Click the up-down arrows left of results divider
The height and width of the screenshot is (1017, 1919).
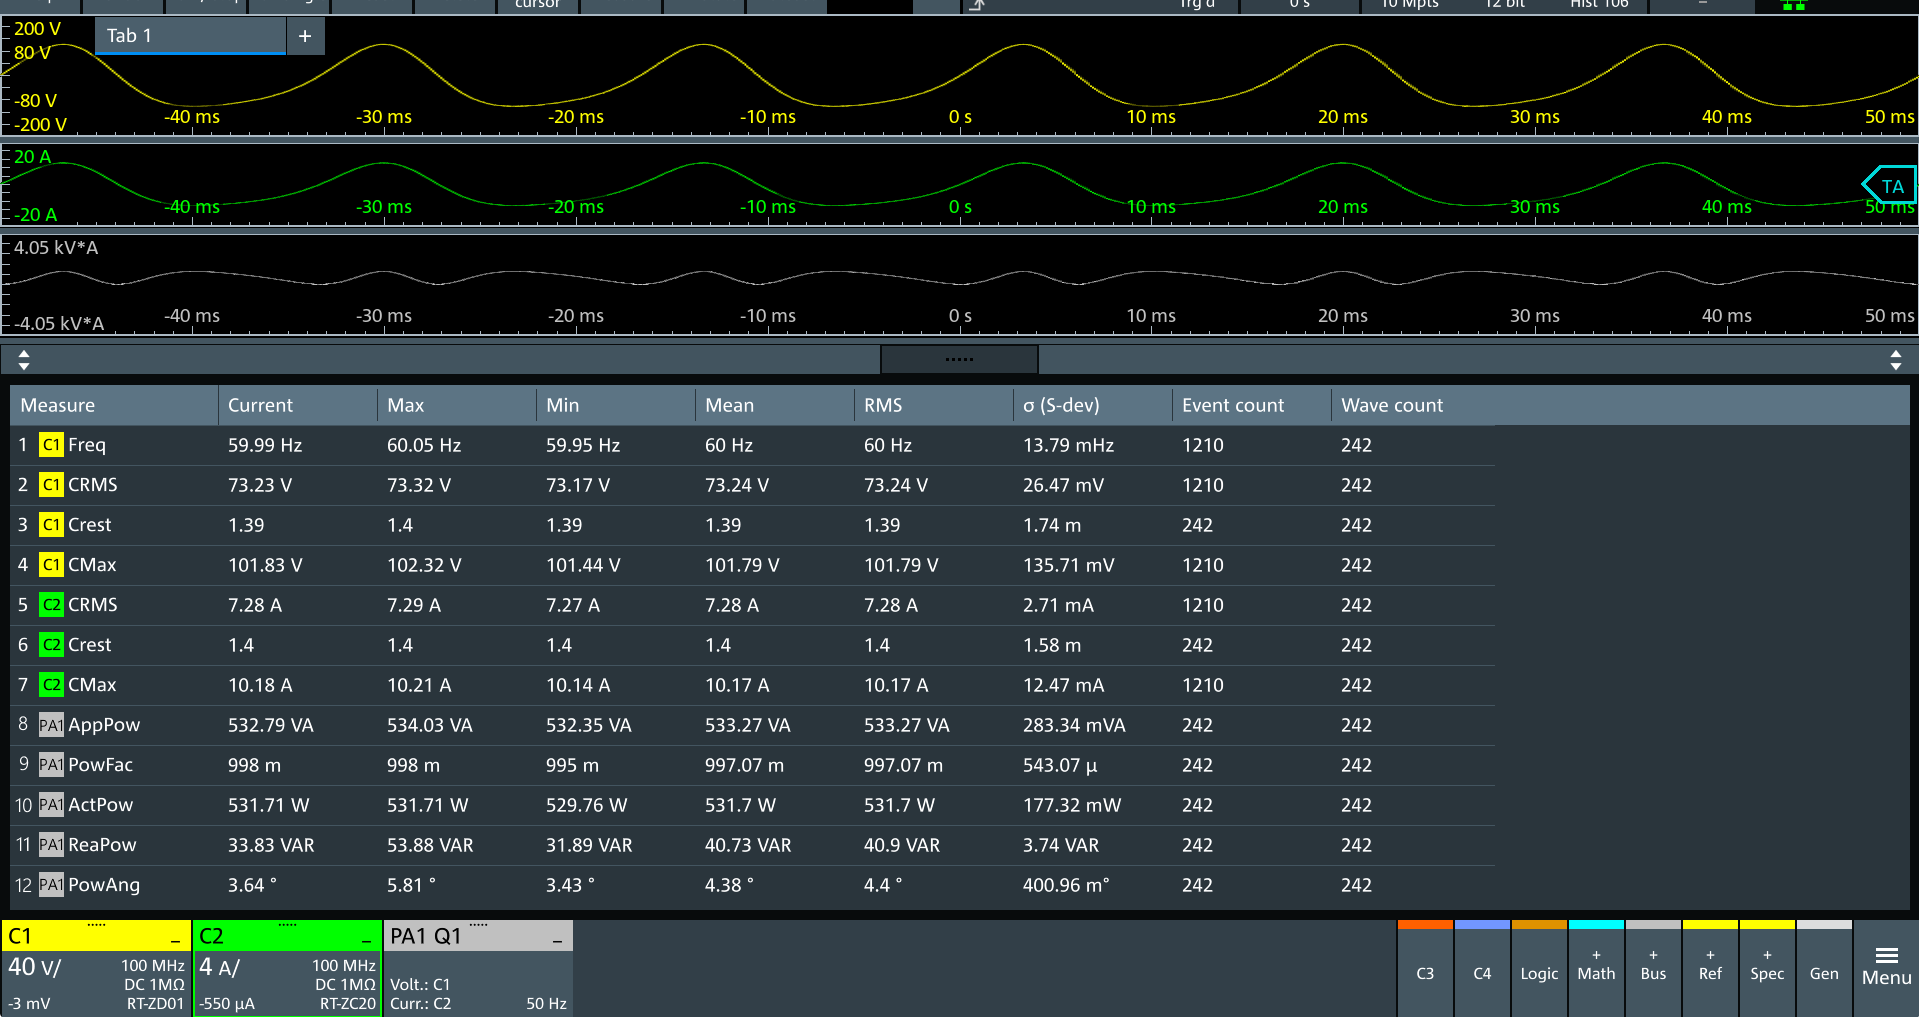pos(24,360)
